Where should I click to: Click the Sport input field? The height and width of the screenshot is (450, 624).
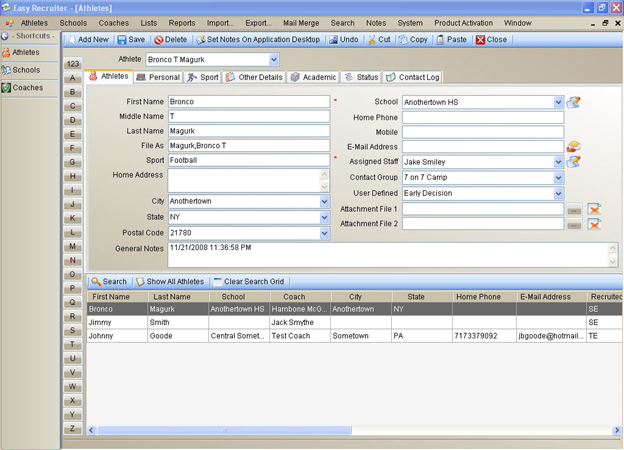pyautogui.click(x=249, y=160)
